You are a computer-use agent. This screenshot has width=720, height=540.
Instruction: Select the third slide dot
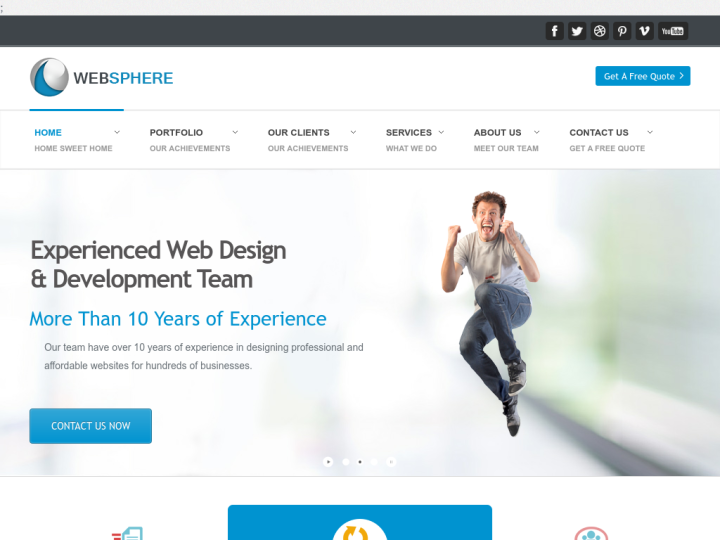[374, 461]
